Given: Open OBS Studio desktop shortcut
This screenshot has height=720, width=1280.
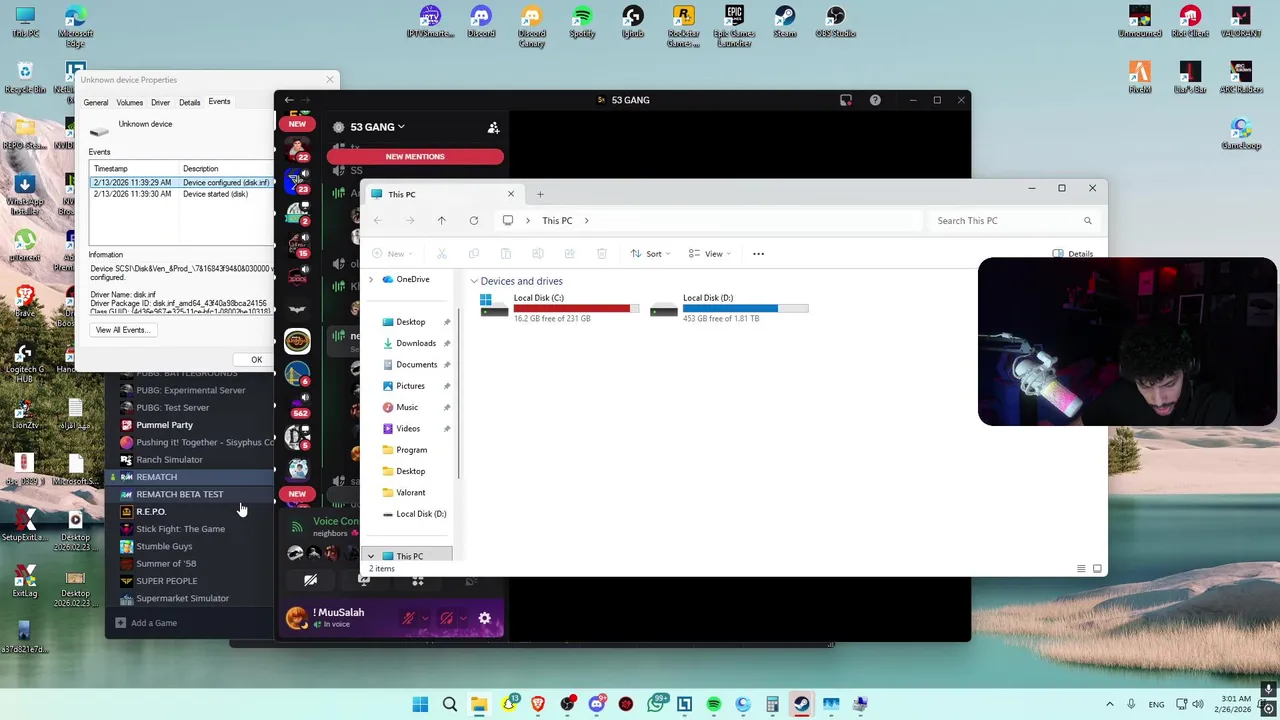Looking at the screenshot, I should click(x=836, y=22).
